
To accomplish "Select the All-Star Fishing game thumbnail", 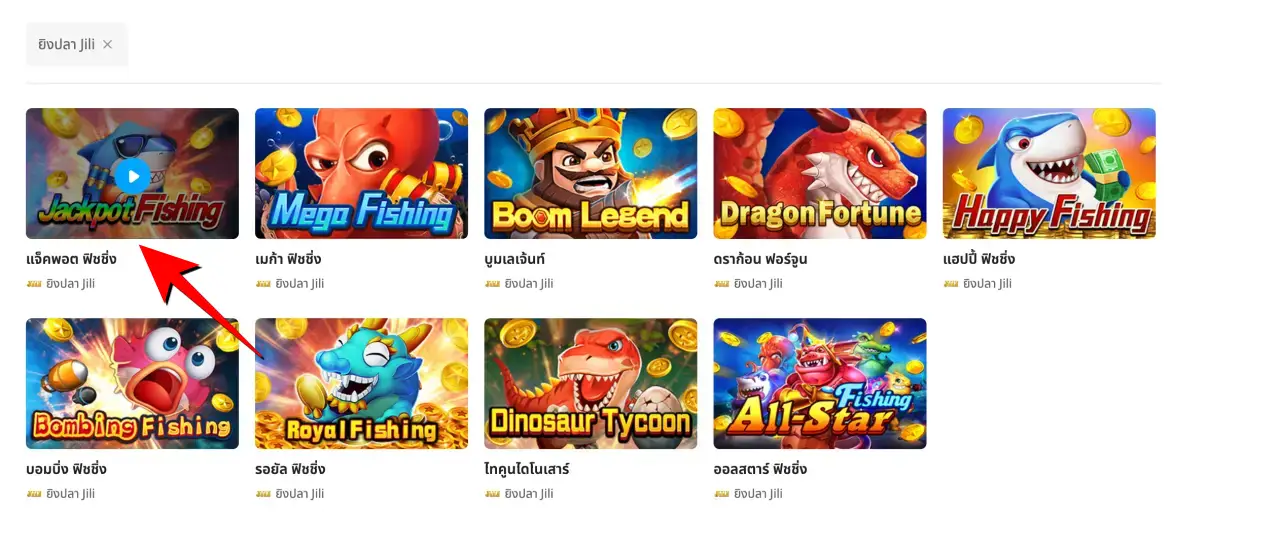I will click(x=820, y=383).
